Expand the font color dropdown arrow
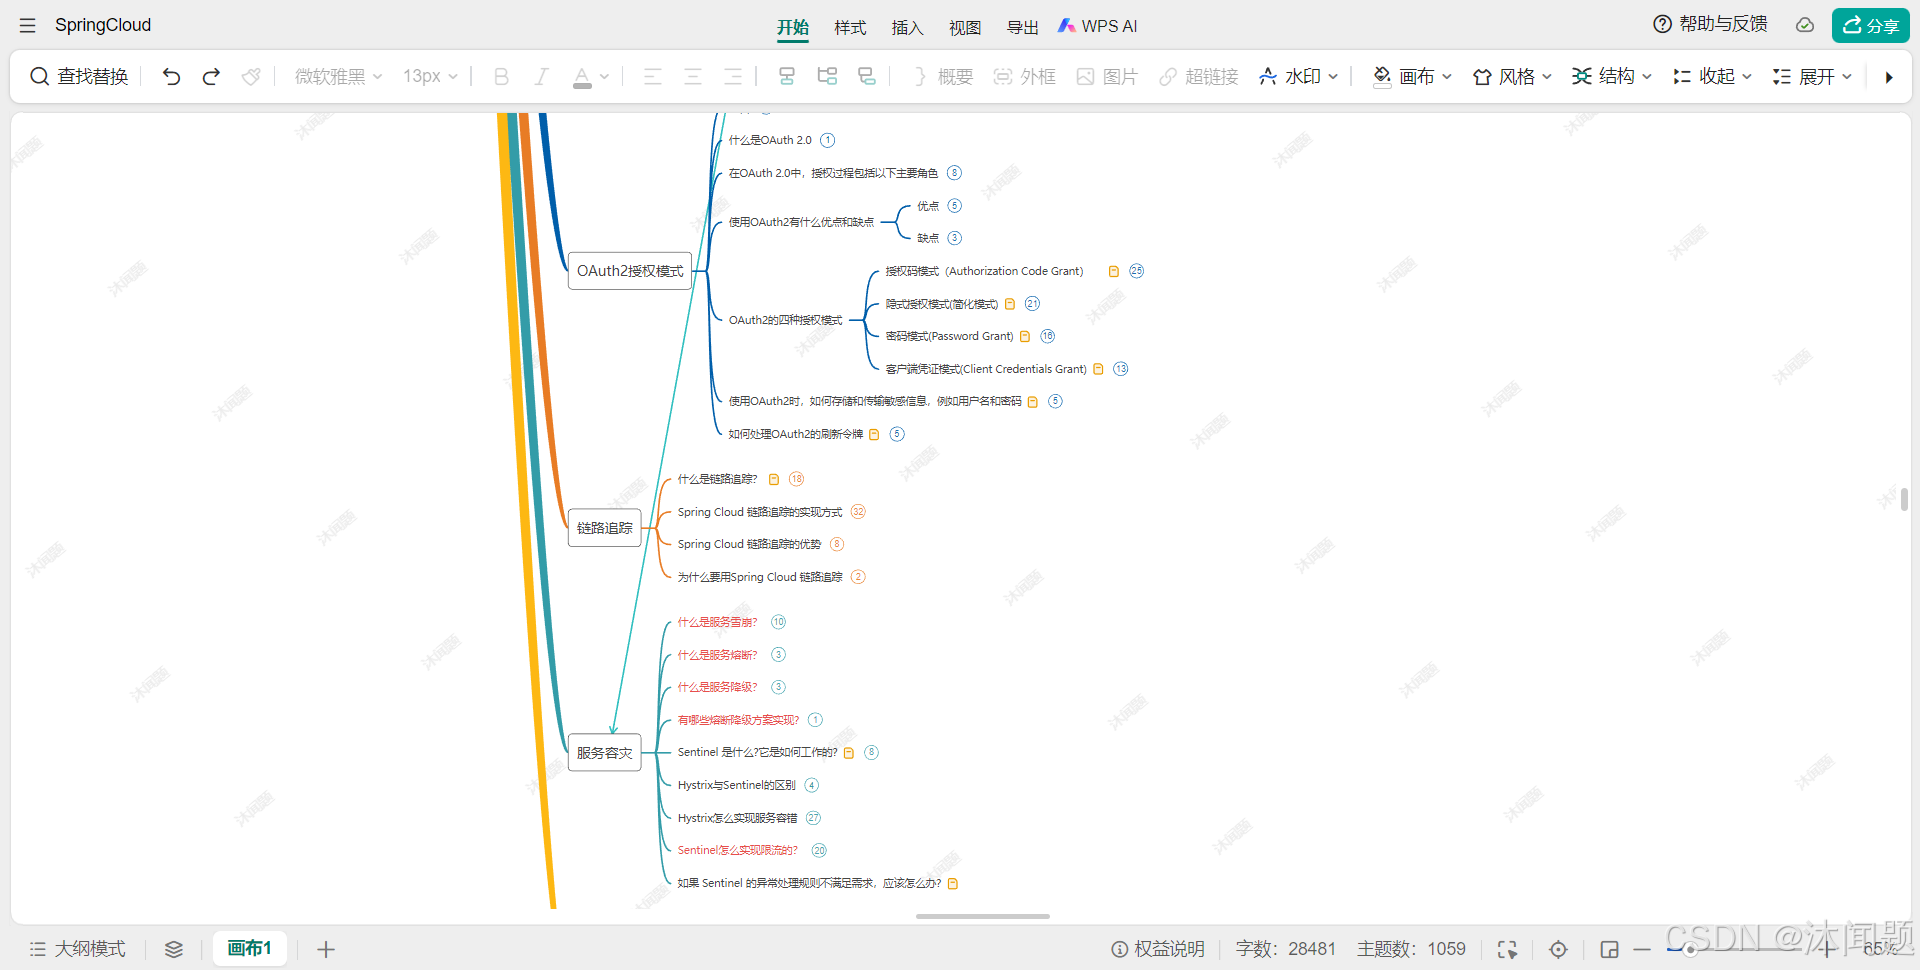Image resolution: width=1920 pixels, height=970 pixels. click(x=604, y=77)
